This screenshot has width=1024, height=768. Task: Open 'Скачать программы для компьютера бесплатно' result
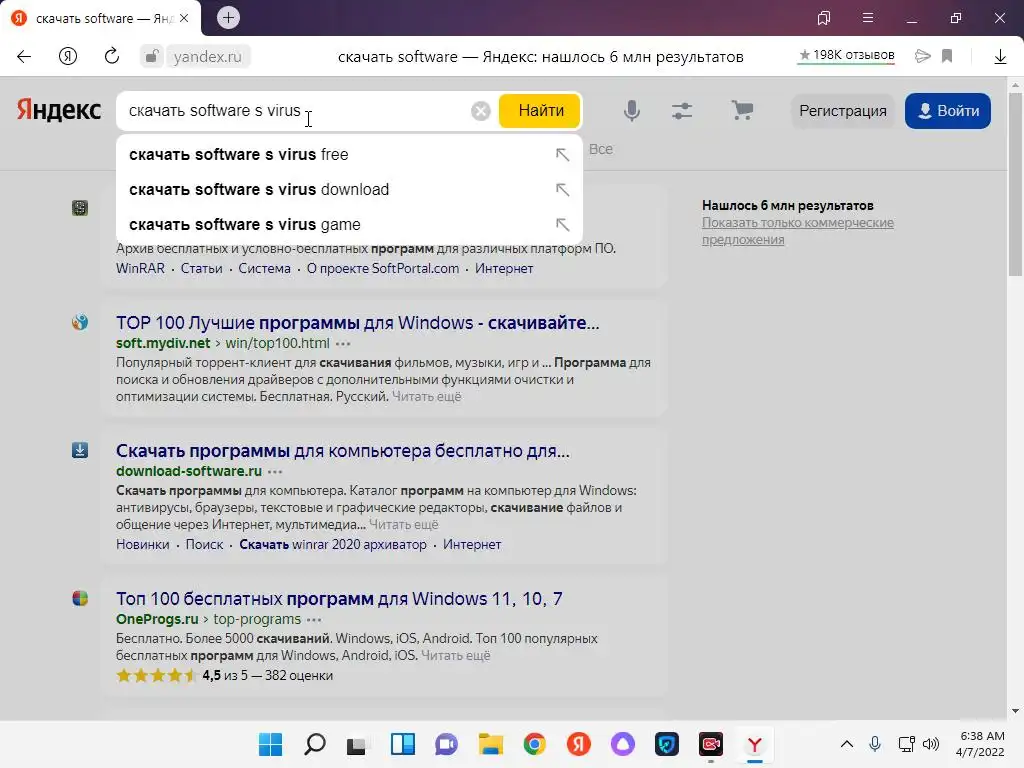[x=343, y=451]
